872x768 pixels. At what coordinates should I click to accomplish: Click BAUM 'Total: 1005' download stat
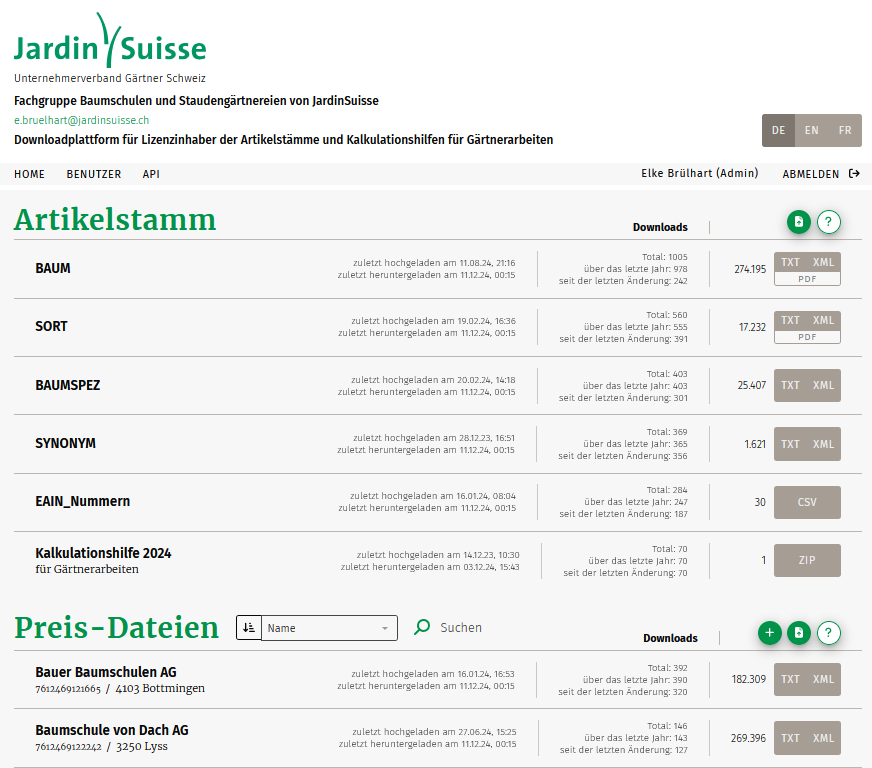(665, 257)
